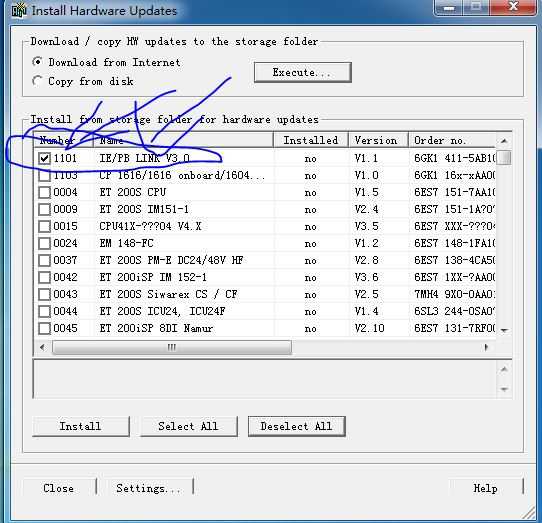Check the 1103 CP 1616 checkbox
The height and width of the screenshot is (523, 542).
coord(45,175)
